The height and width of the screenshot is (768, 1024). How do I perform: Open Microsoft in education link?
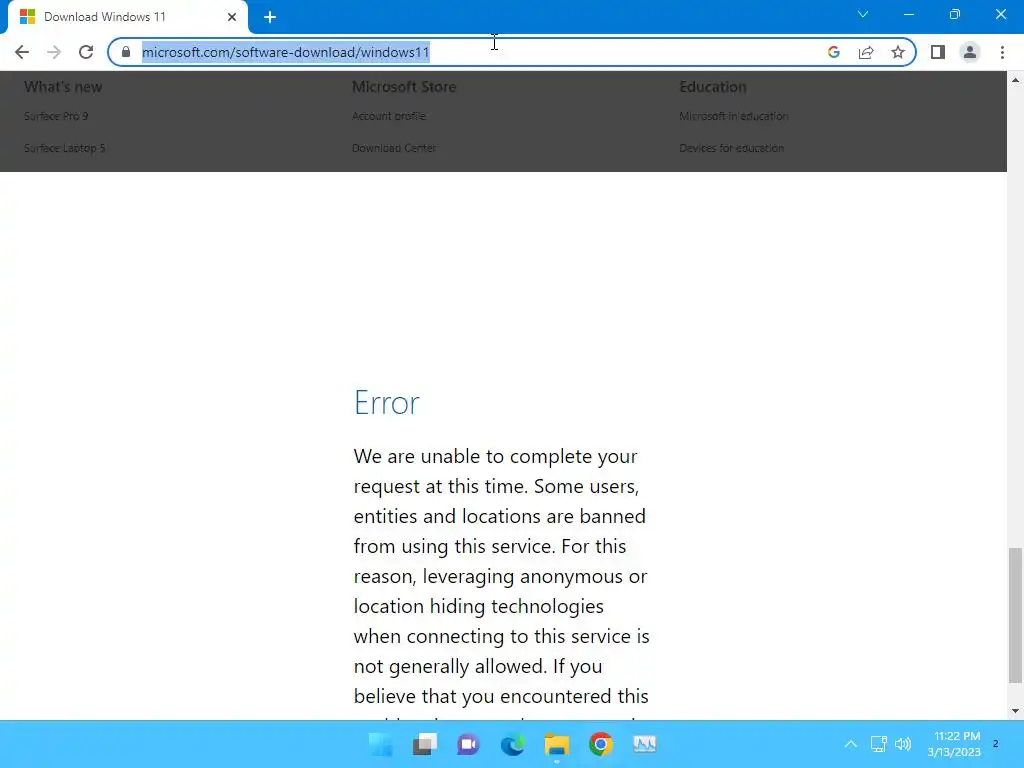[733, 116]
